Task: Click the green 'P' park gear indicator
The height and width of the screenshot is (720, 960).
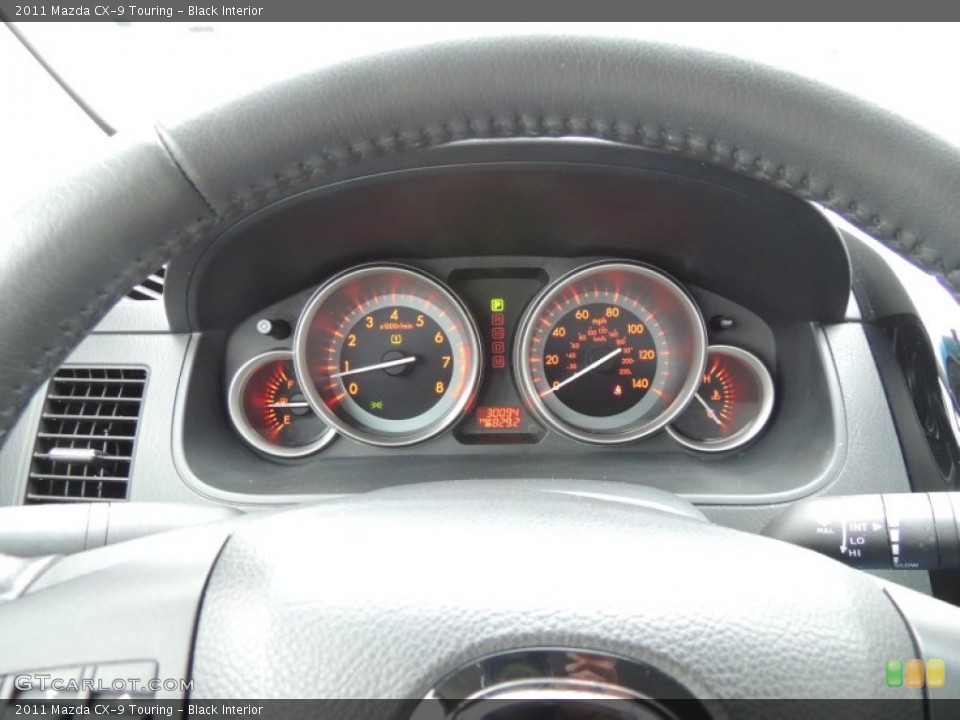Action: point(497,304)
